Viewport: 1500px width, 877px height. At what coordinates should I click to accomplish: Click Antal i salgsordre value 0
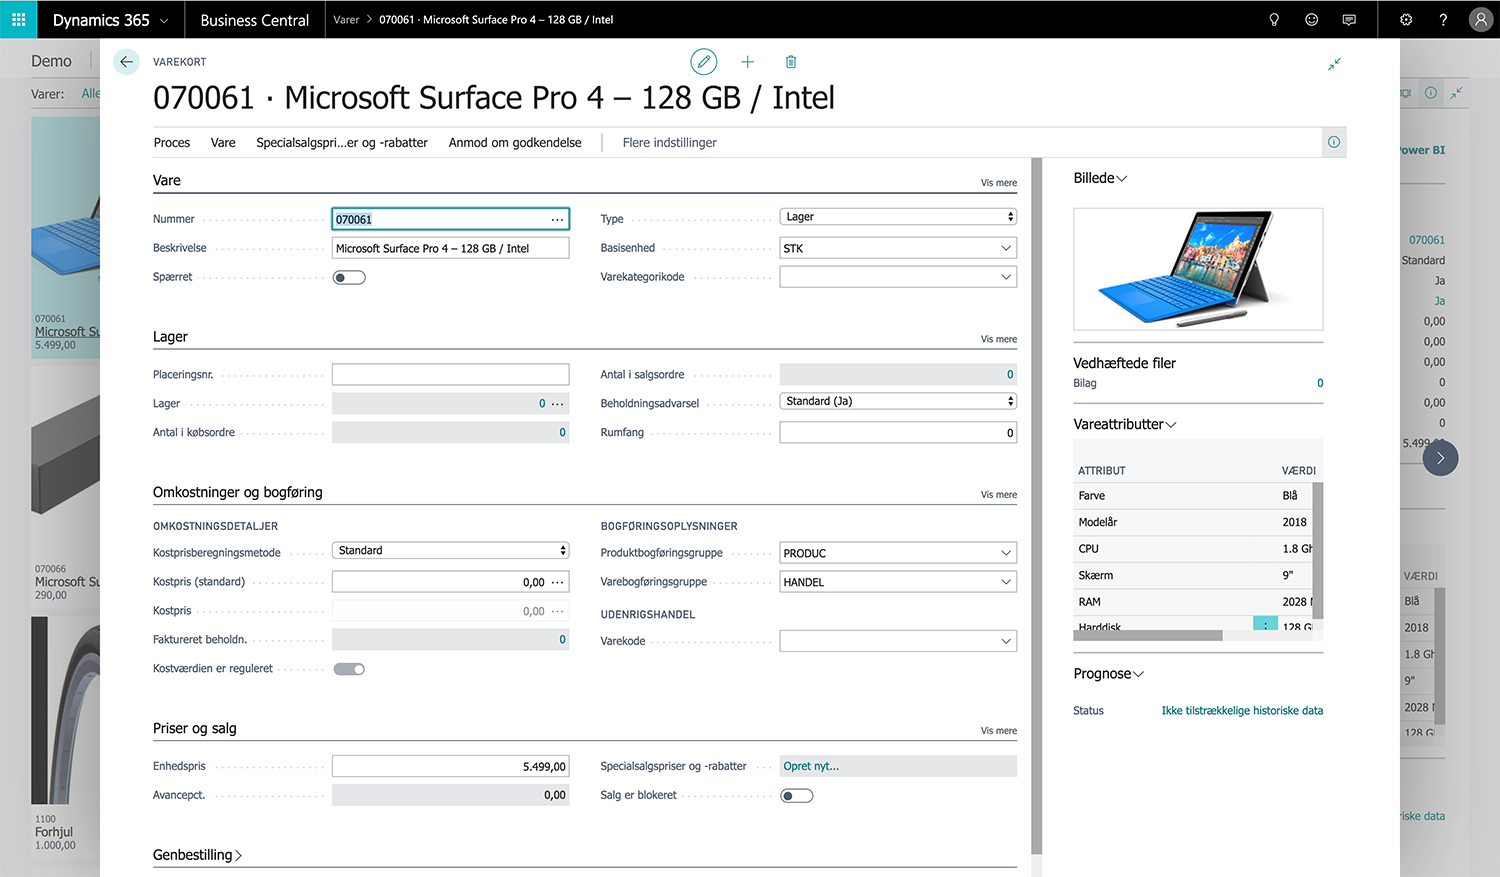(1010, 375)
